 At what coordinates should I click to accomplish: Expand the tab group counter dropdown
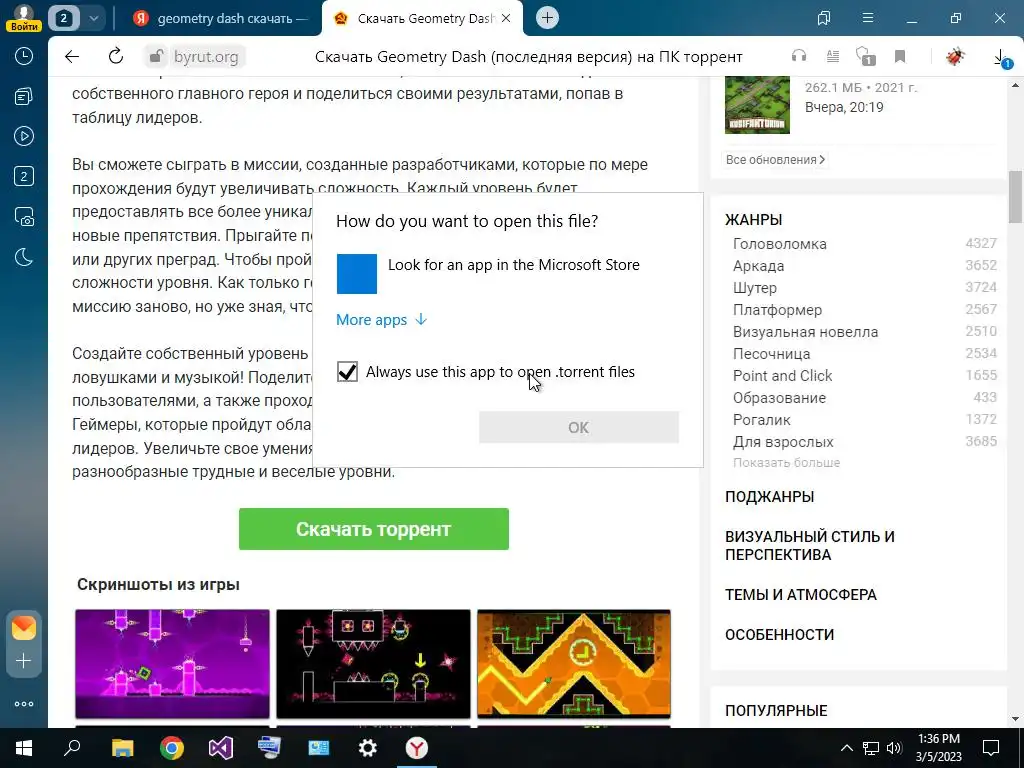click(x=93, y=18)
